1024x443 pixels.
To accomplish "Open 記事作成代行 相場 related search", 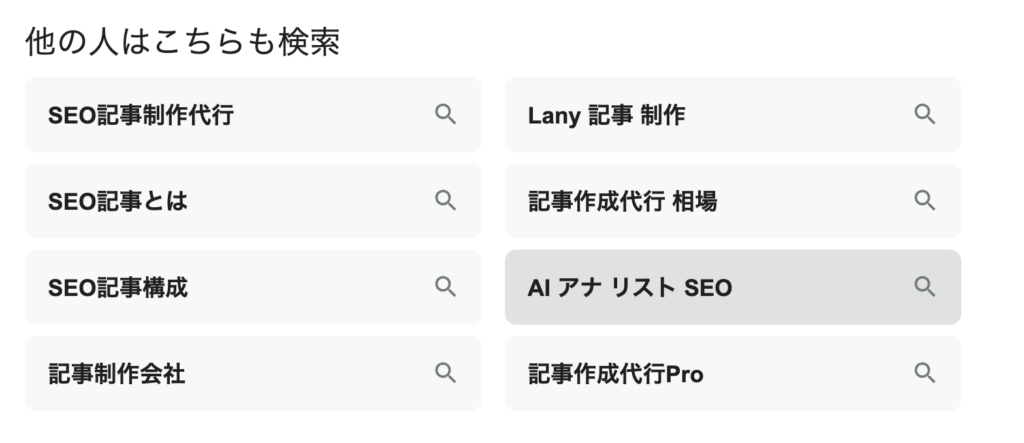I will tap(622, 201).
